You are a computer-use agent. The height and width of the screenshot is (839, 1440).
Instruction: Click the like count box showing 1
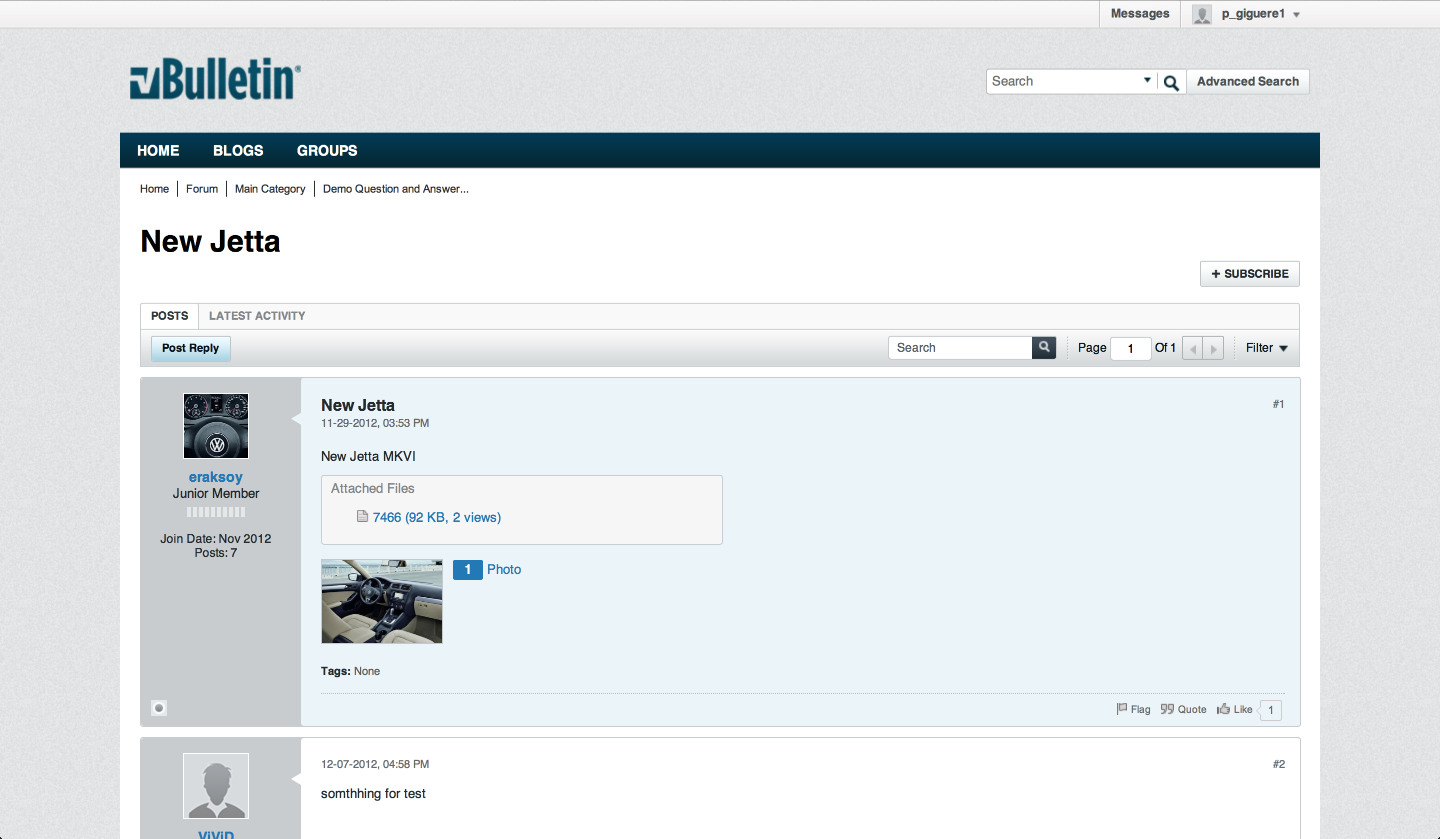coord(1270,710)
